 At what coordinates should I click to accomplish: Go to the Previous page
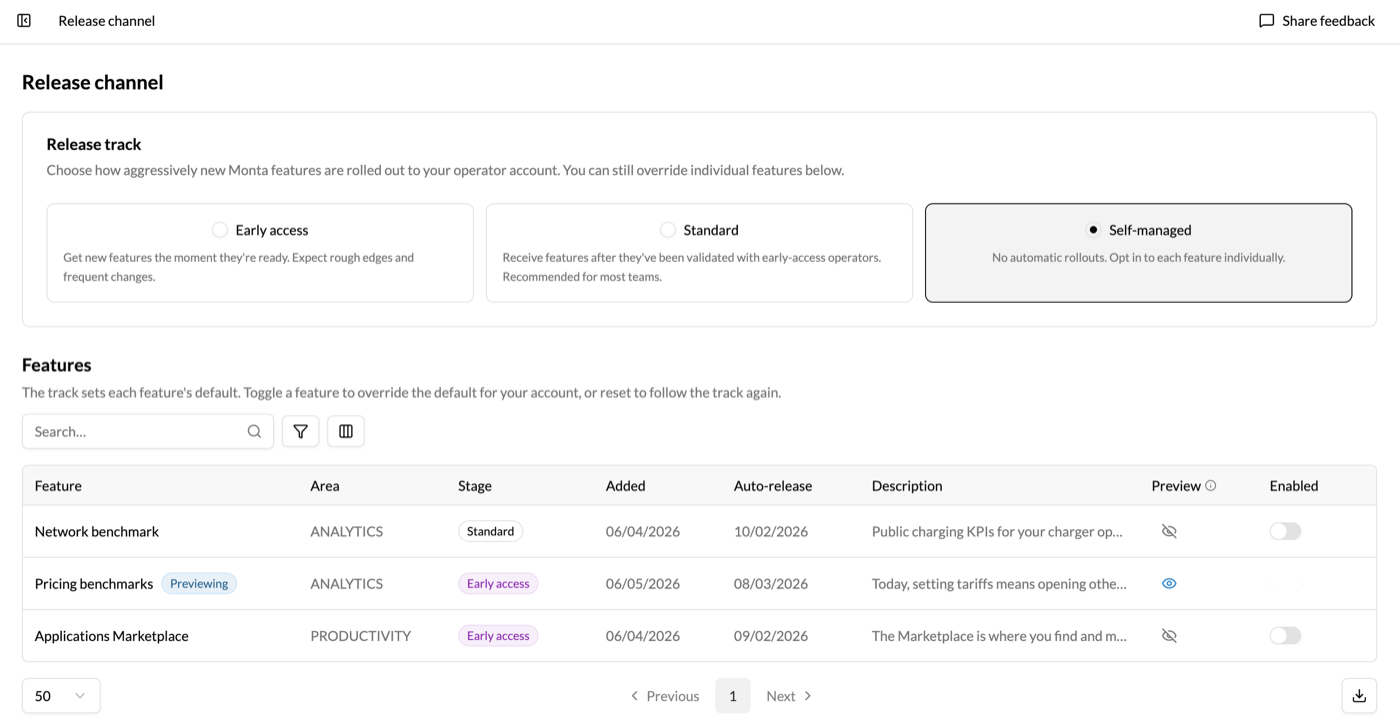pos(664,696)
